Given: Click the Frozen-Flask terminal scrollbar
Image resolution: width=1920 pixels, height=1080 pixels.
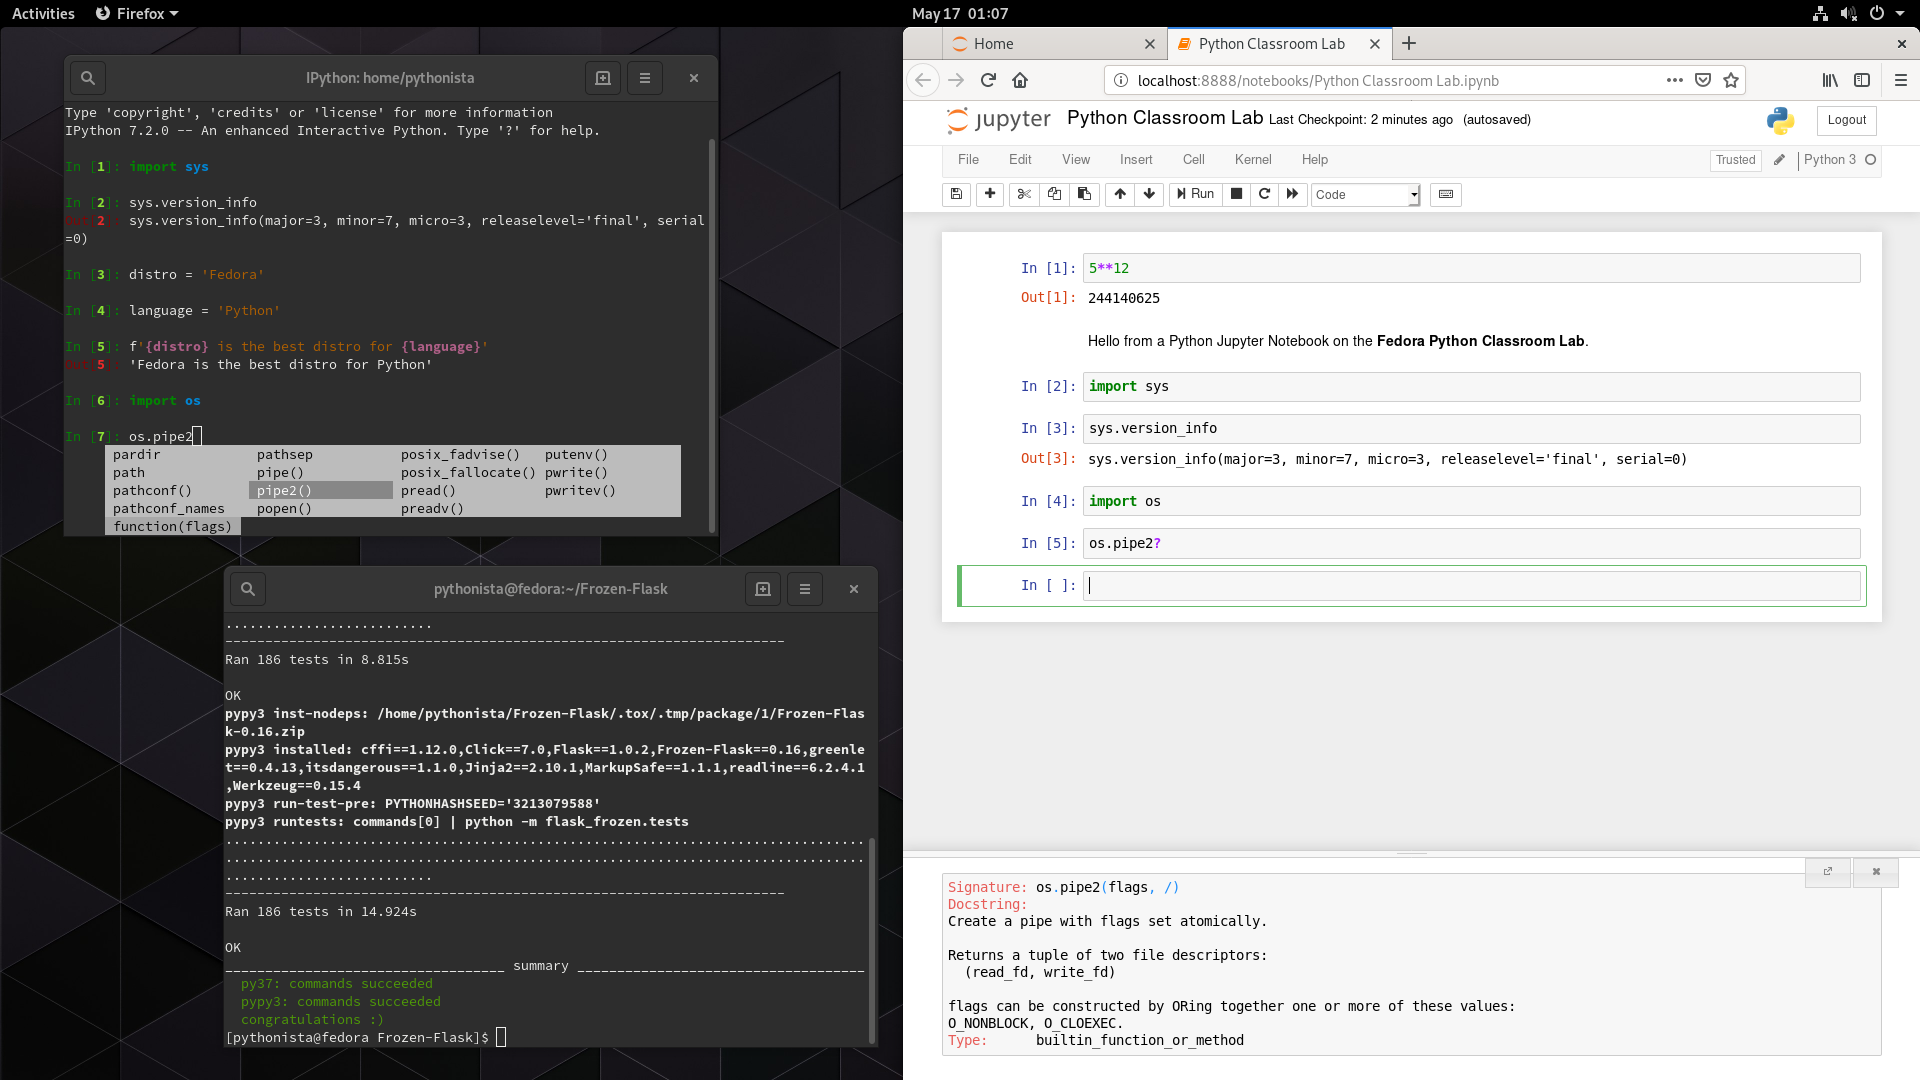Looking at the screenshot, I should (x=871, y=940).
